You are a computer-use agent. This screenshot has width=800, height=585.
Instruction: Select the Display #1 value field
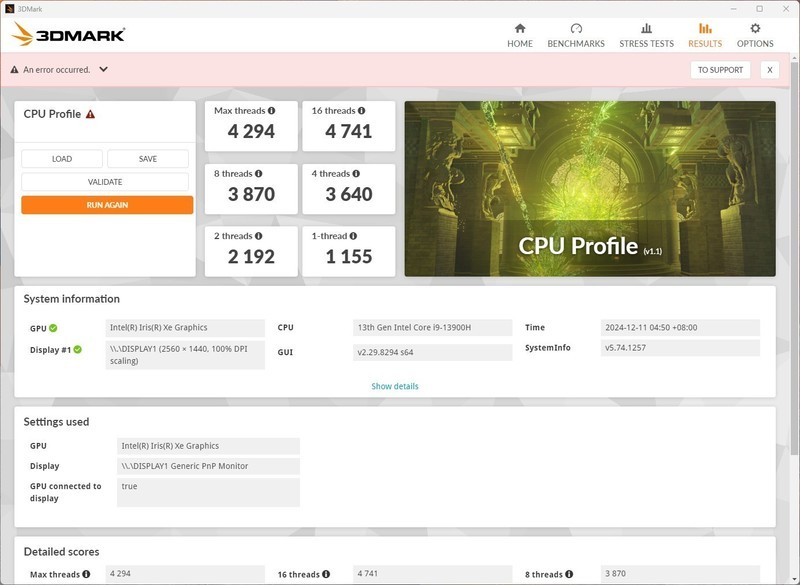pos(185,354)
